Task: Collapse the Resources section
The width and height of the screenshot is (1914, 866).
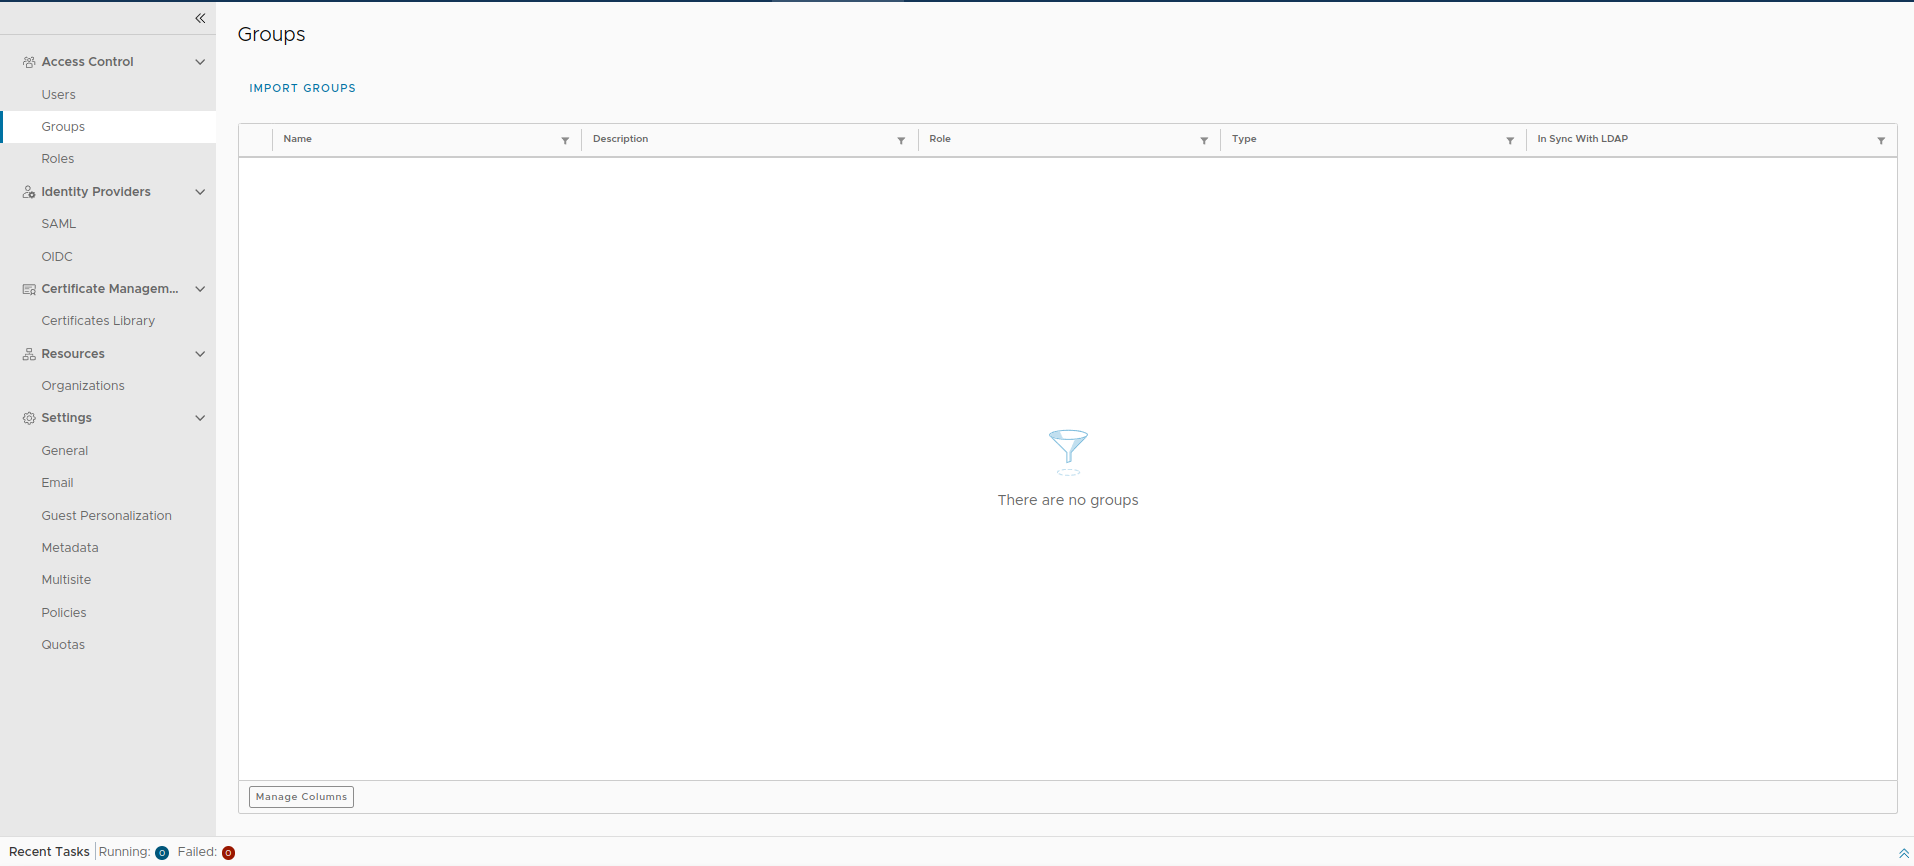Action: pyautogui.click(x=200, y=354)
